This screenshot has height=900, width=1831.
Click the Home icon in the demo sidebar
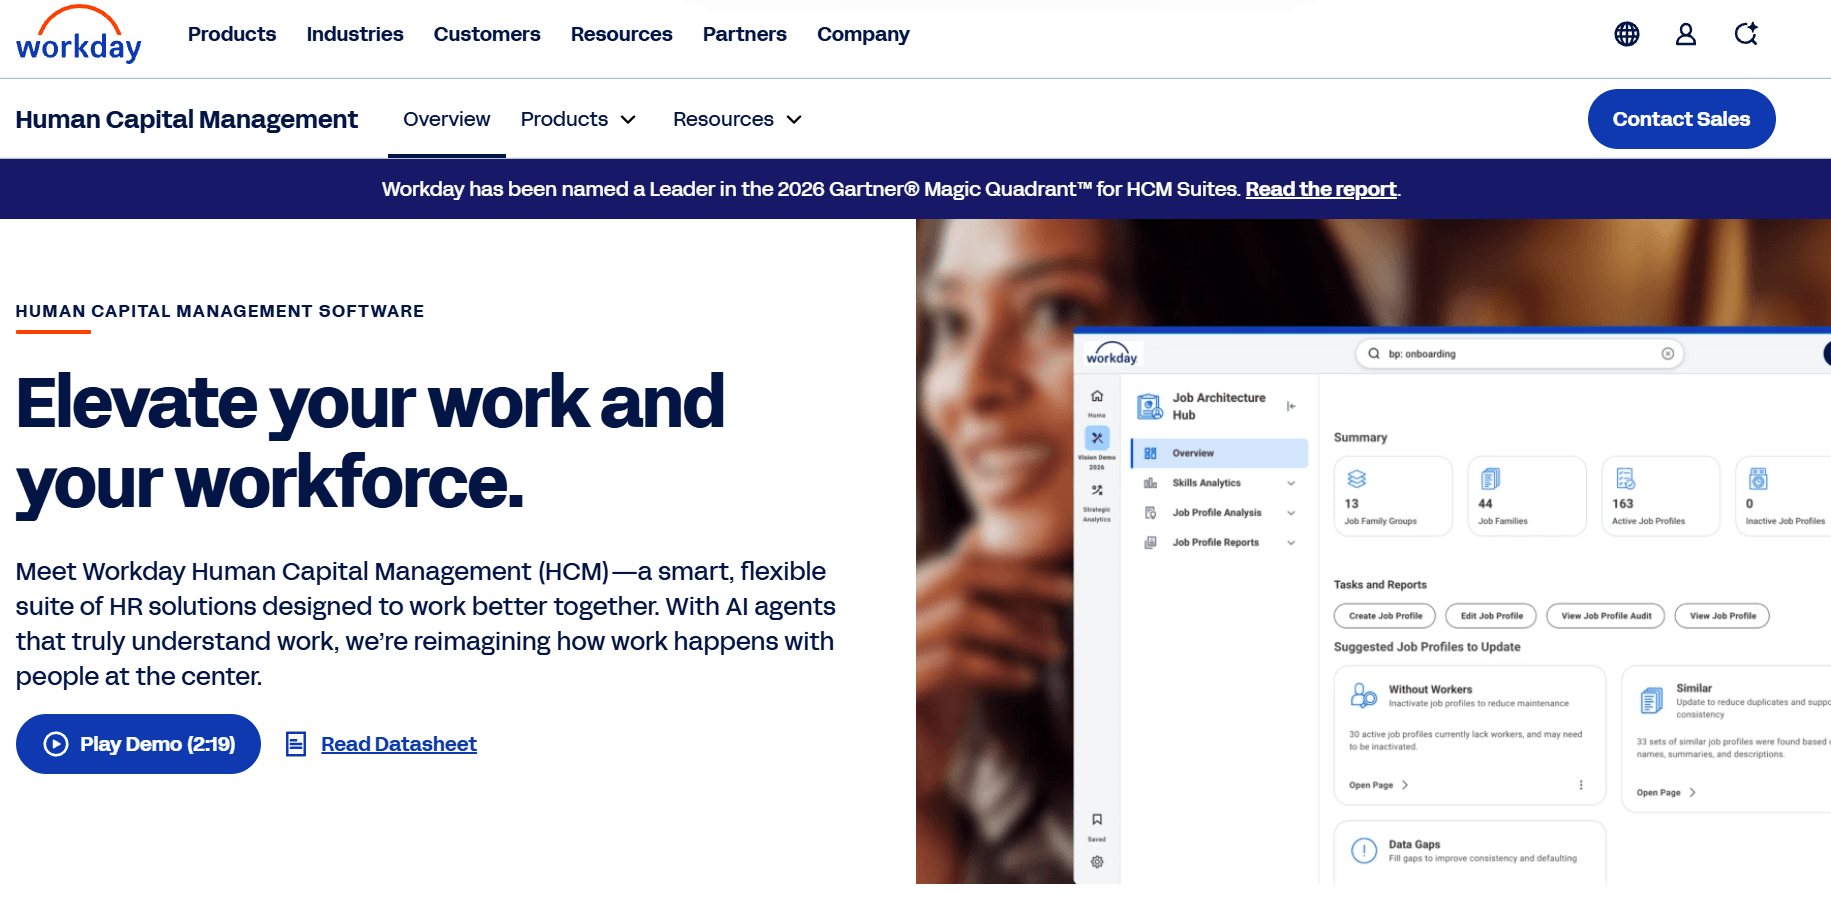1097,396
